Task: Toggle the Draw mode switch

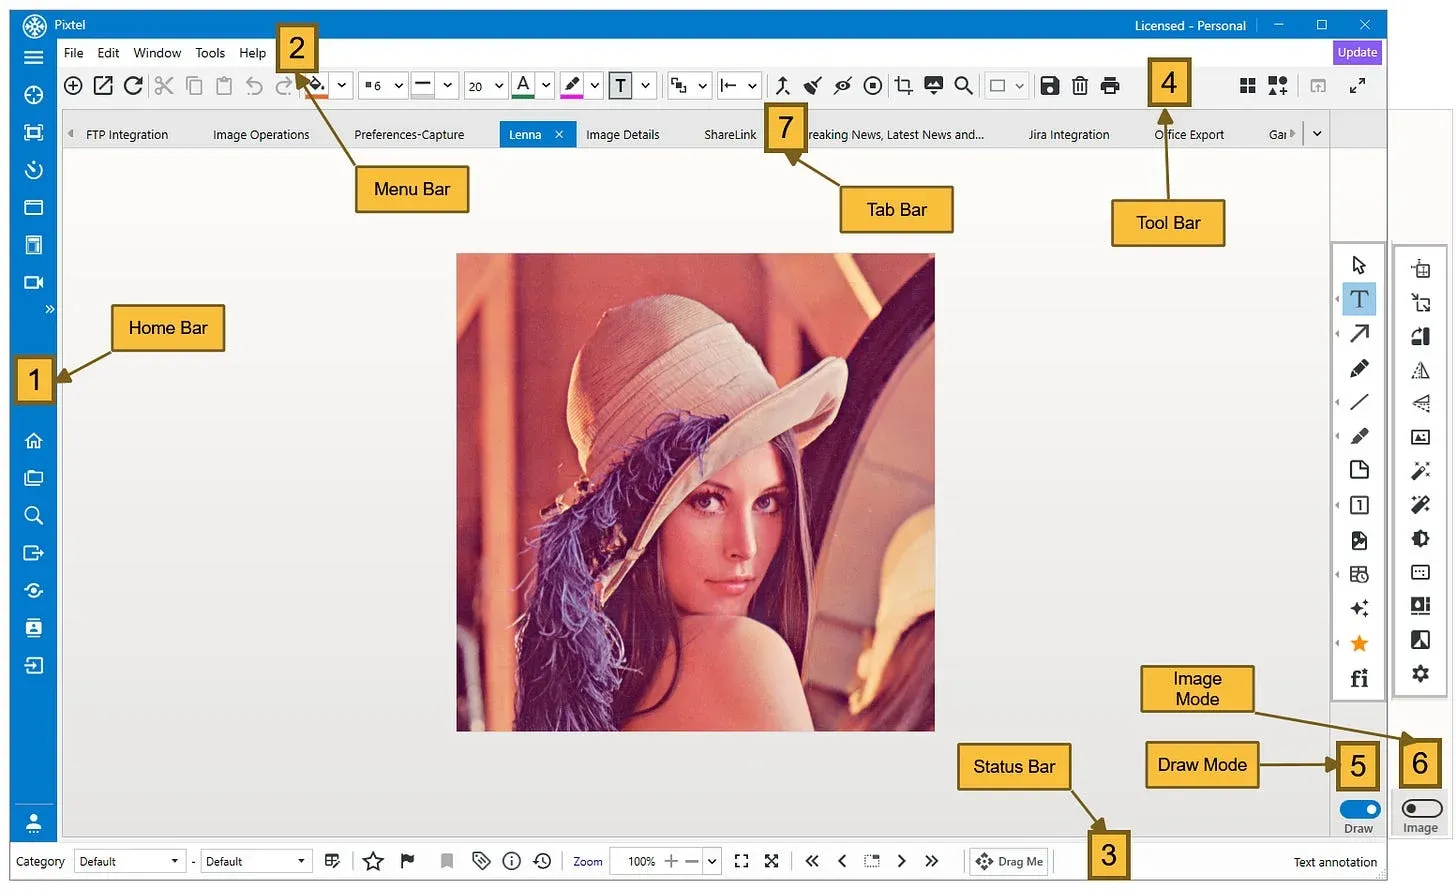Action: [x=1359, y=809]
